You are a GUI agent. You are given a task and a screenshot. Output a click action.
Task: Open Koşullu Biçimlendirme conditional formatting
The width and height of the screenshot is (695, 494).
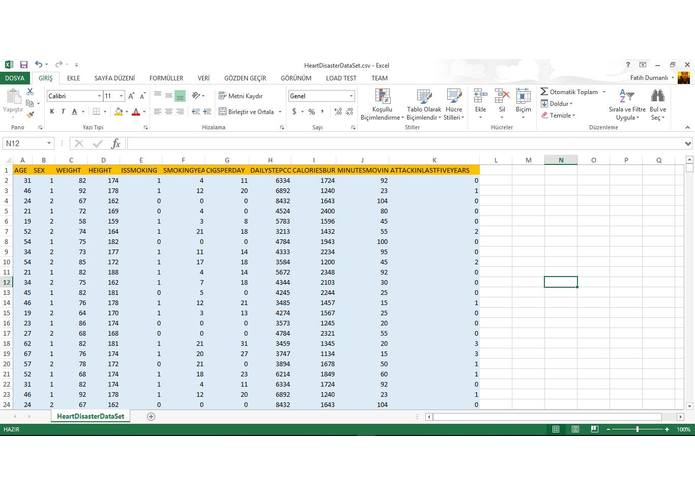(382, 105)
